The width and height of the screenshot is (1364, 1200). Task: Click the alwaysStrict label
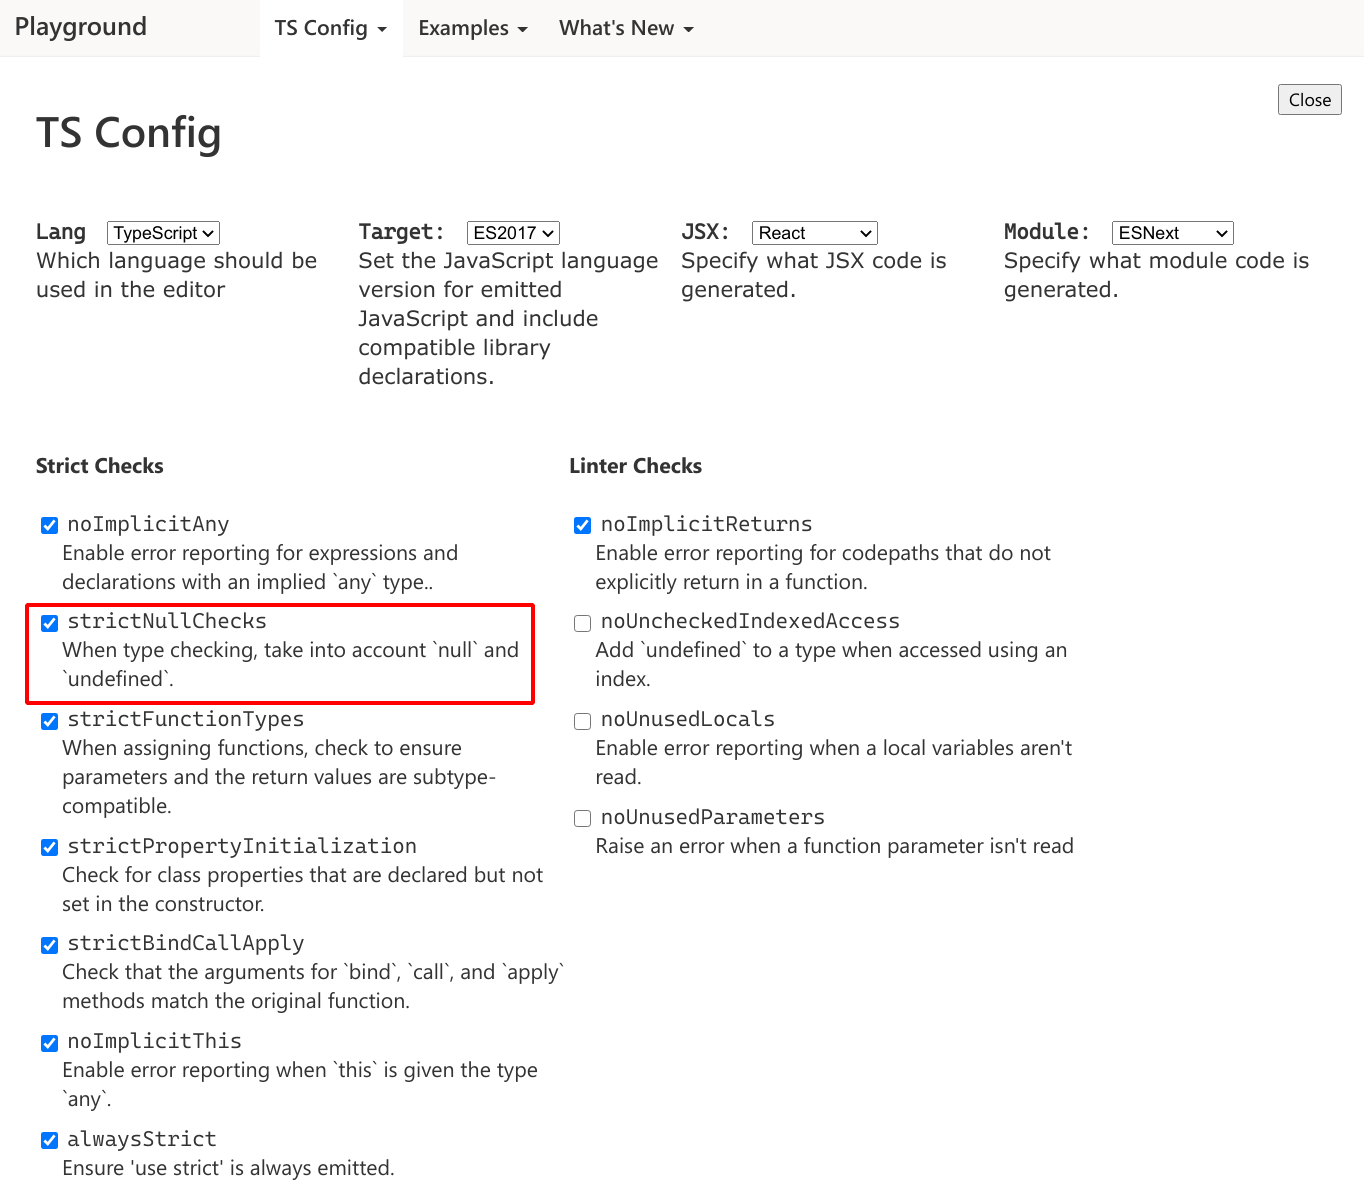click(x=142, y=1139)
